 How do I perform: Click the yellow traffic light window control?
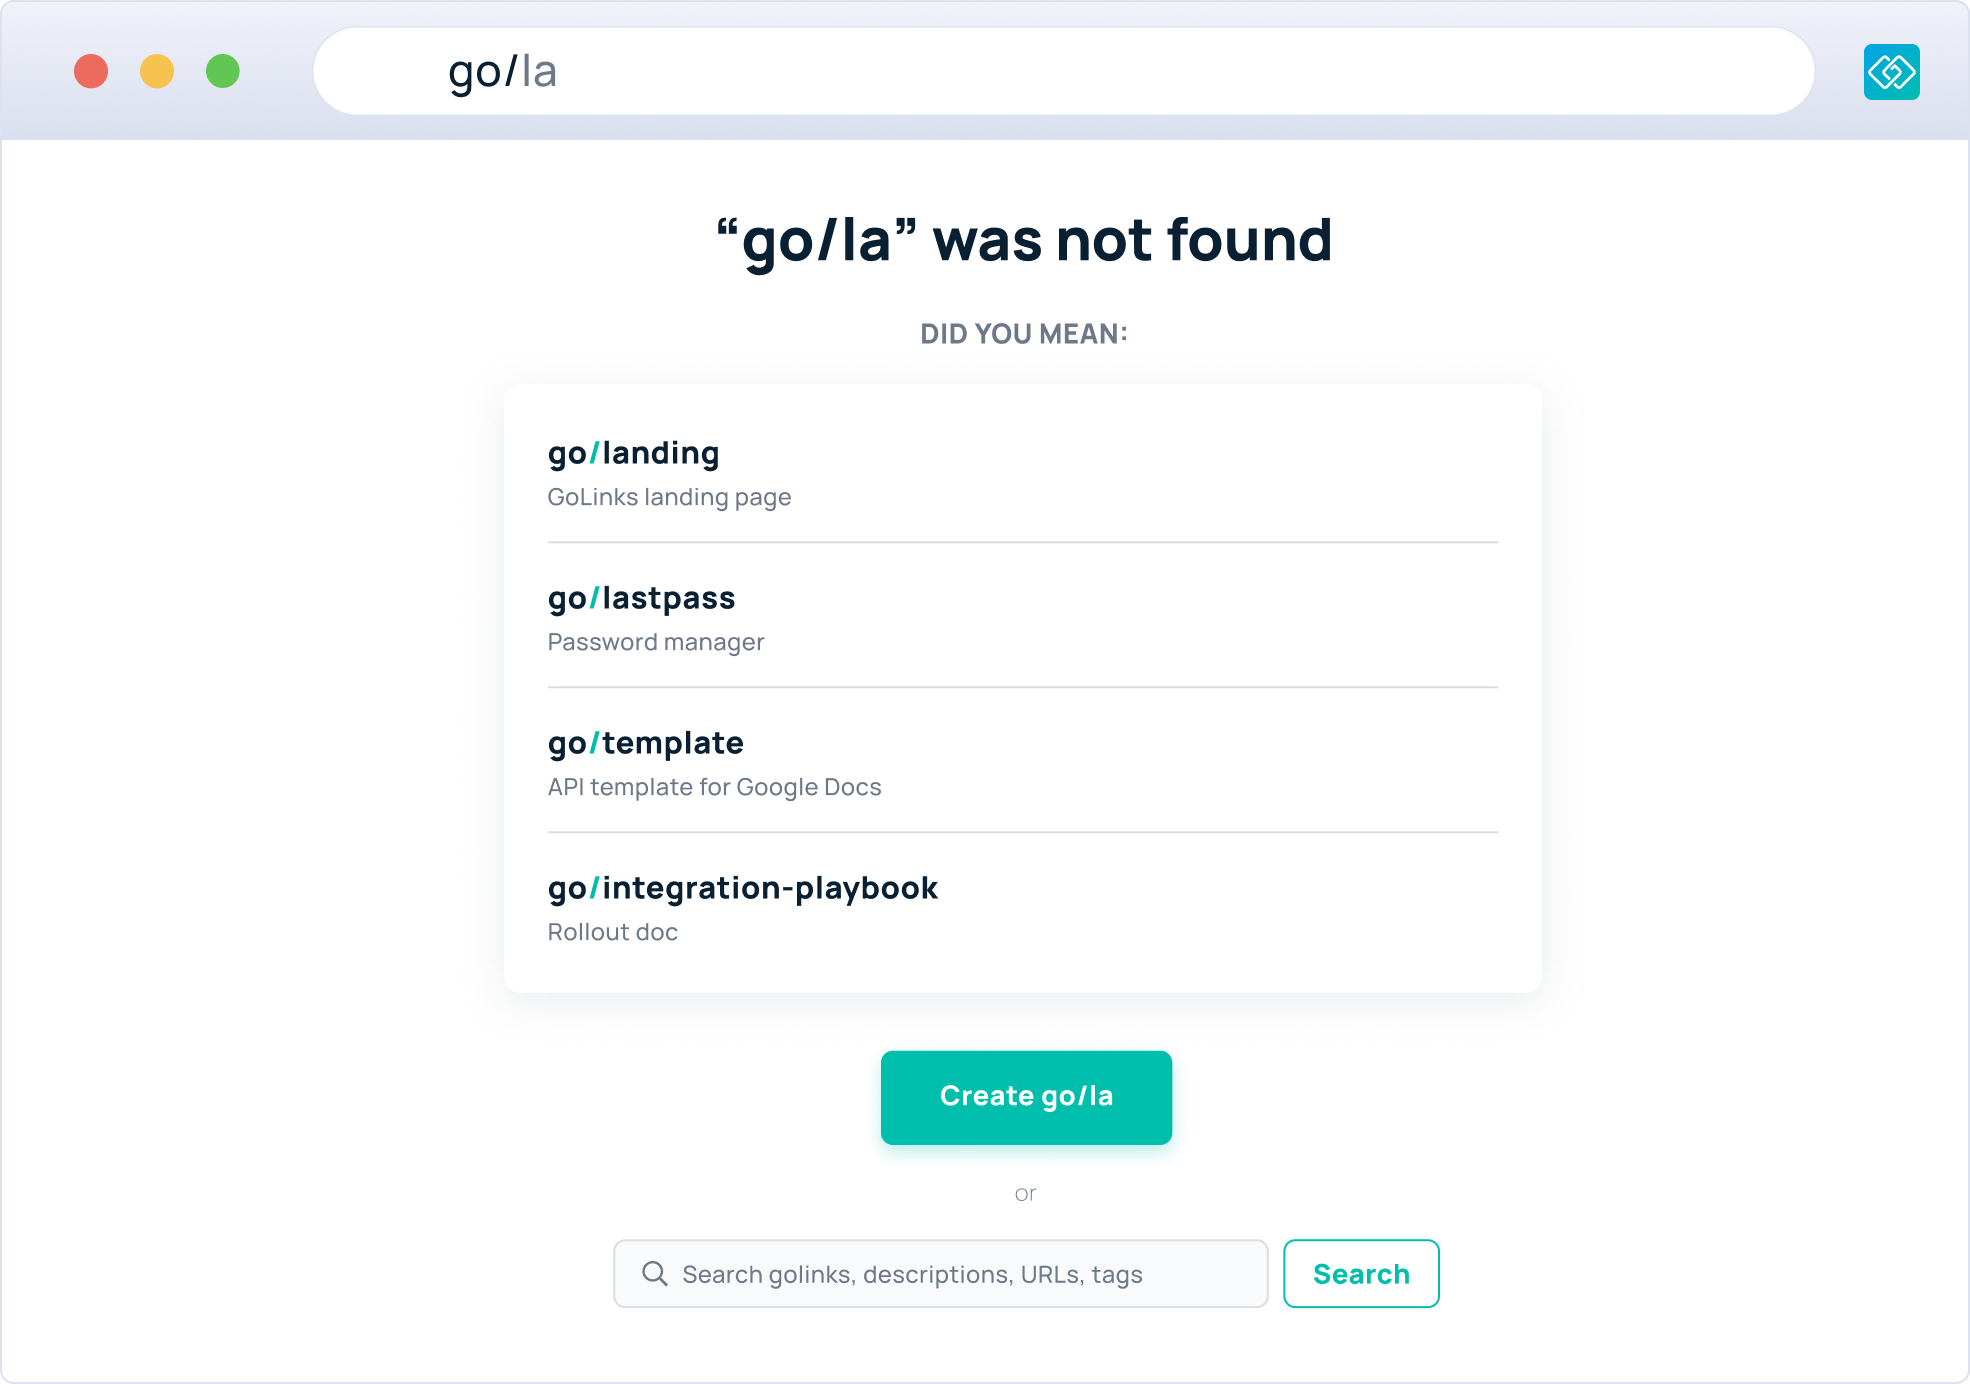tap(158, 72)
